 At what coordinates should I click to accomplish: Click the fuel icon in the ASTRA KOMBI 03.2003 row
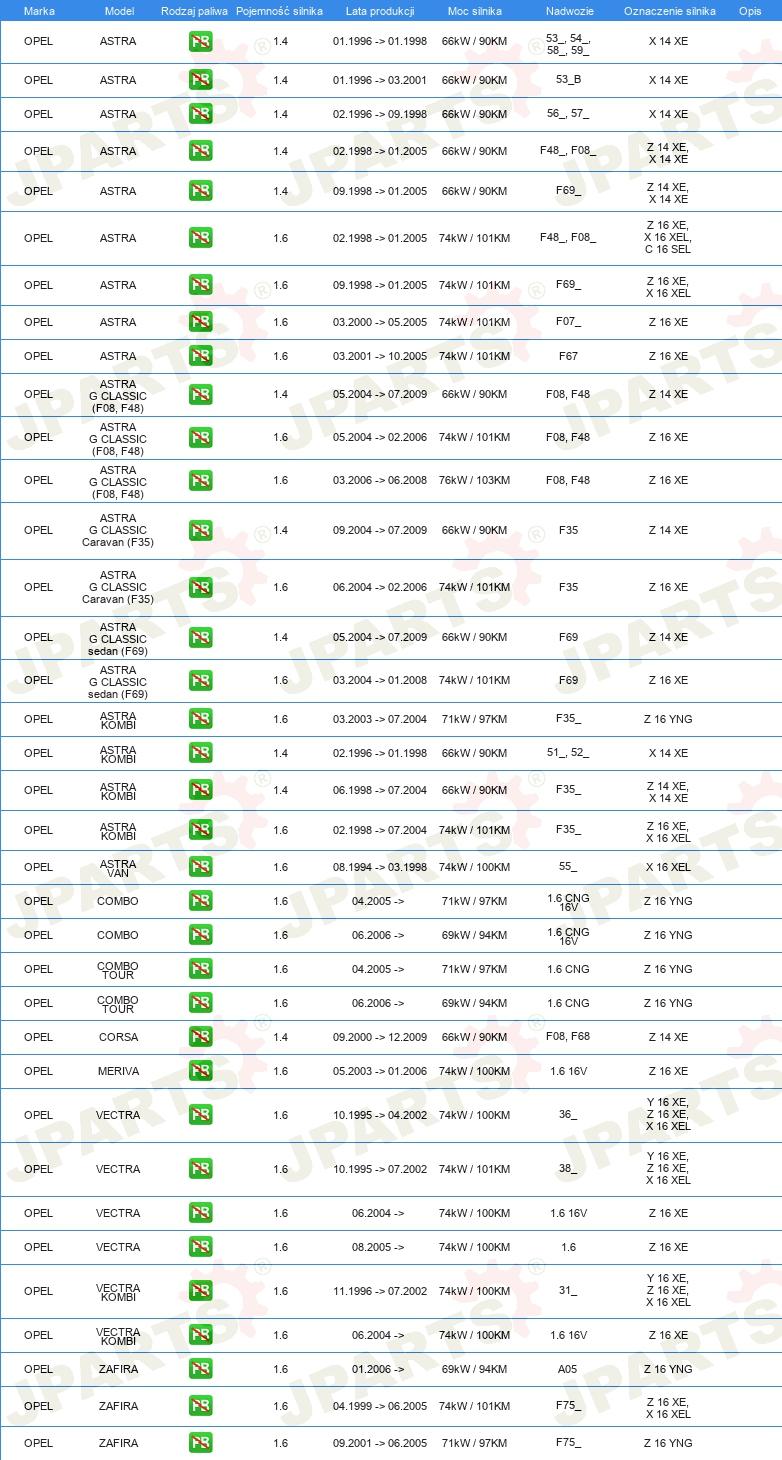[x=201, y=719]
